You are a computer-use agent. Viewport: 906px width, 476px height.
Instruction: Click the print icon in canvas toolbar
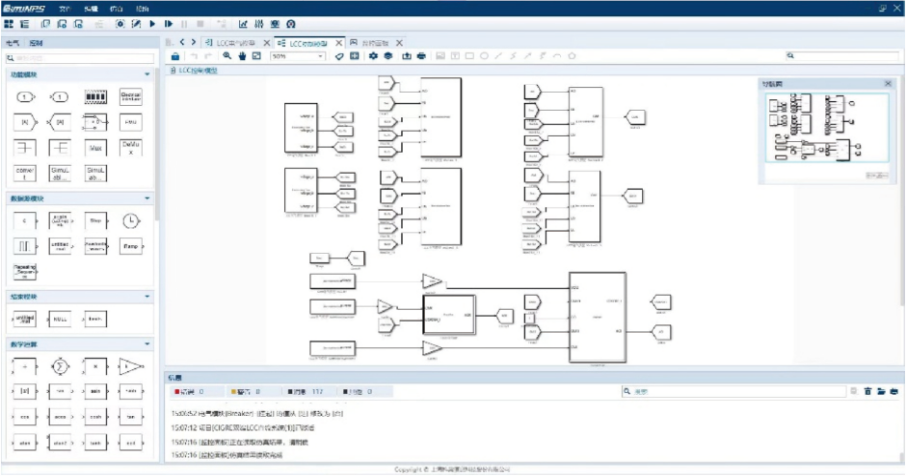point(421,56)
